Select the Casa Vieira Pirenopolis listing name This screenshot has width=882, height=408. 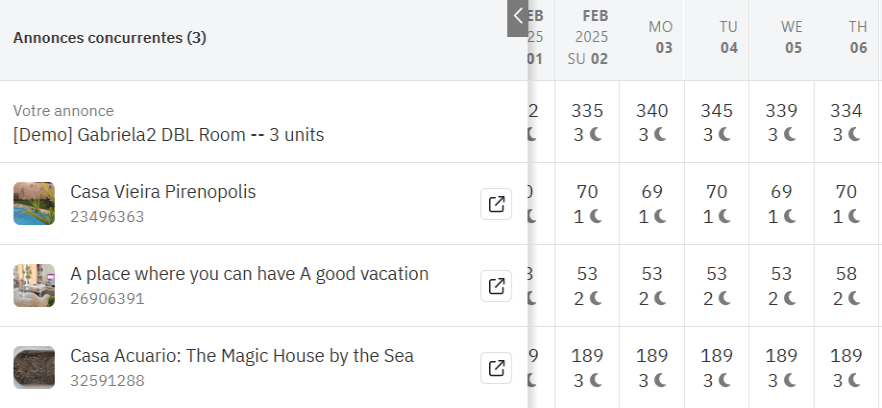pyautogui.click(x=163, y=192)
